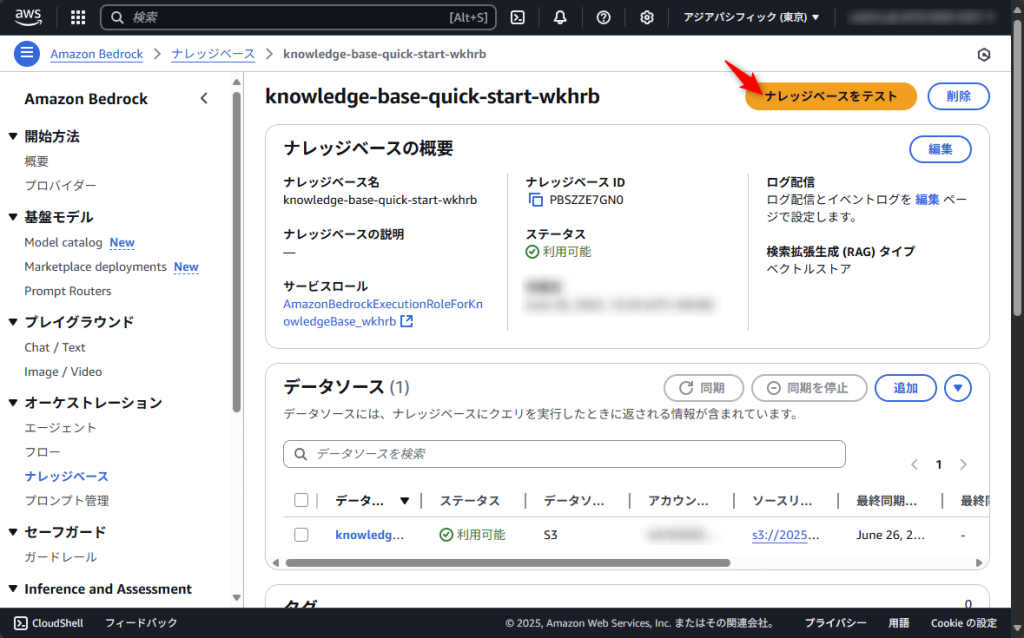Open プロンプト管理 in the sidebar
The height and width of the screenshot is (638, 1024).
tap(67, 500)
